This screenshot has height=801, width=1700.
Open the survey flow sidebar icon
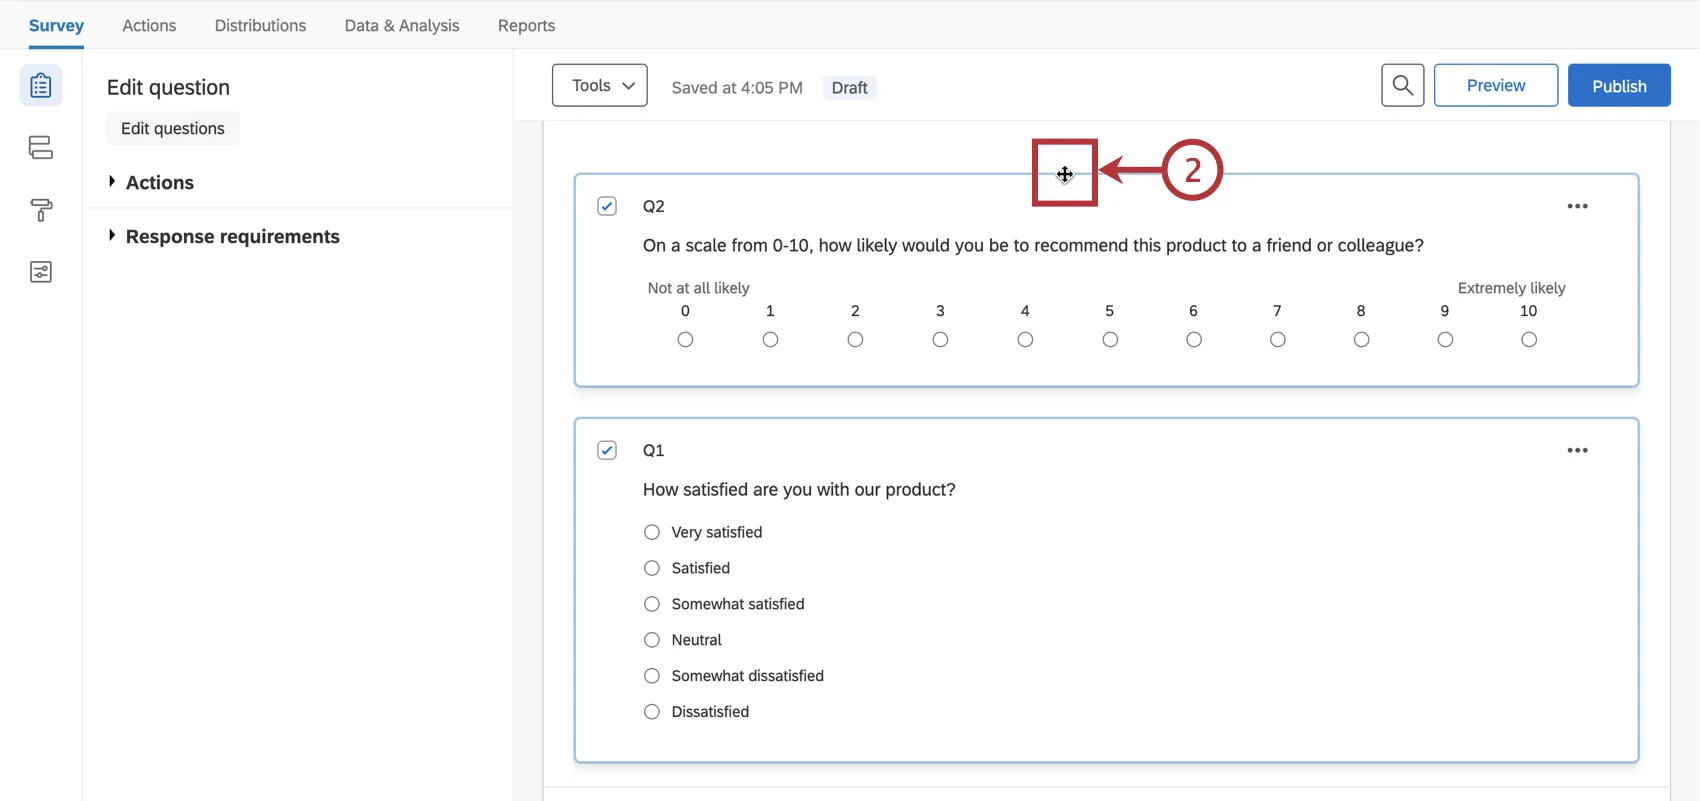[41, 148]
